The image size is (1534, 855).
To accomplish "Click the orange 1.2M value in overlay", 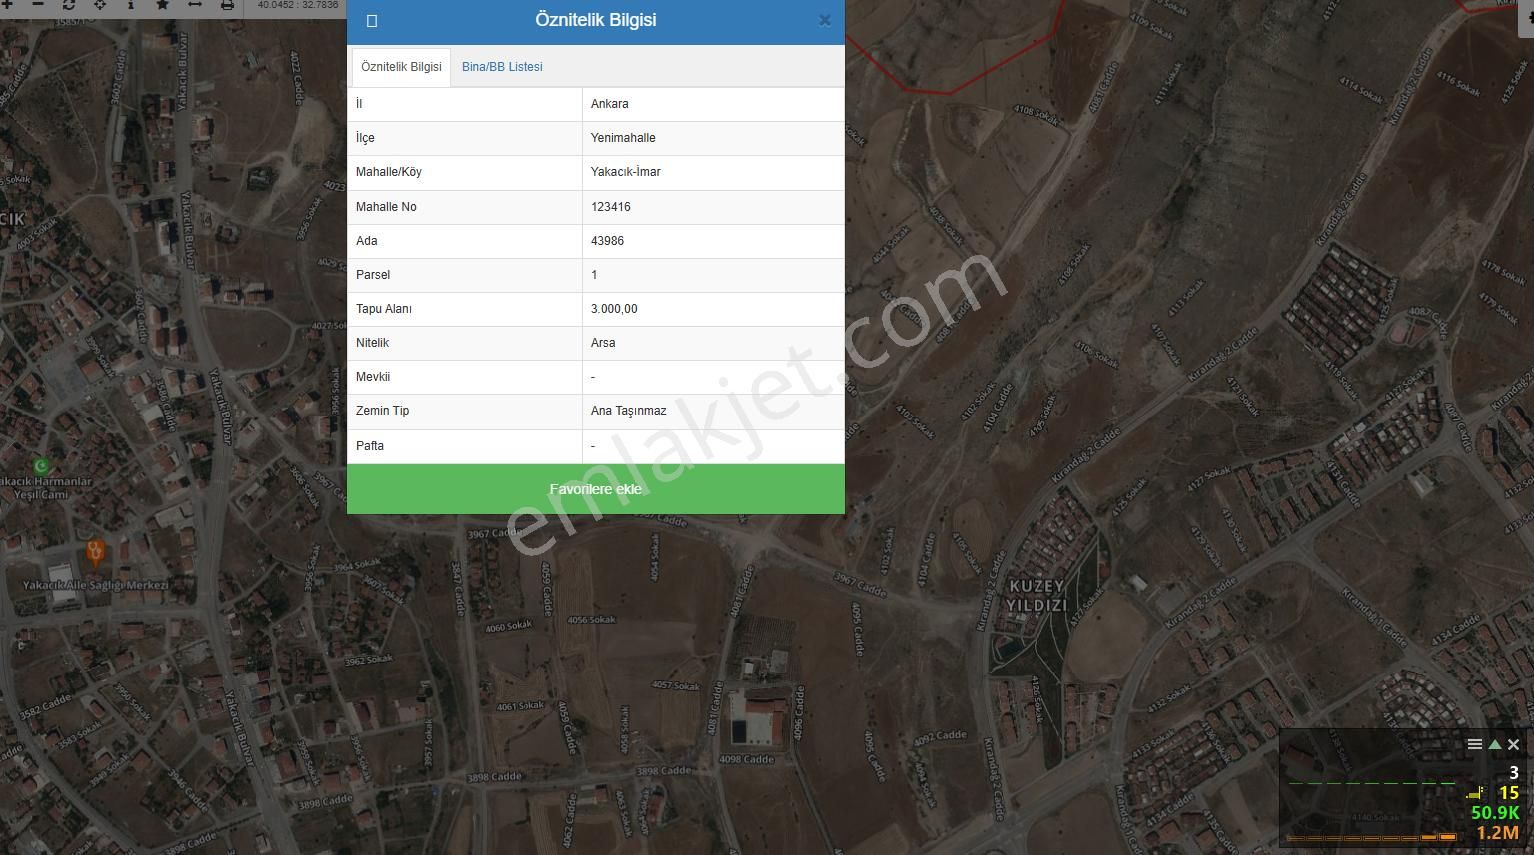I will 1497,832.
